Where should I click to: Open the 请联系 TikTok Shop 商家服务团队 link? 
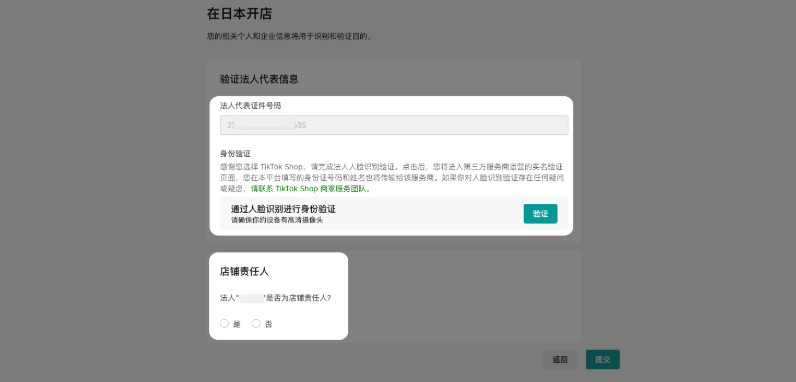(309, 188)
